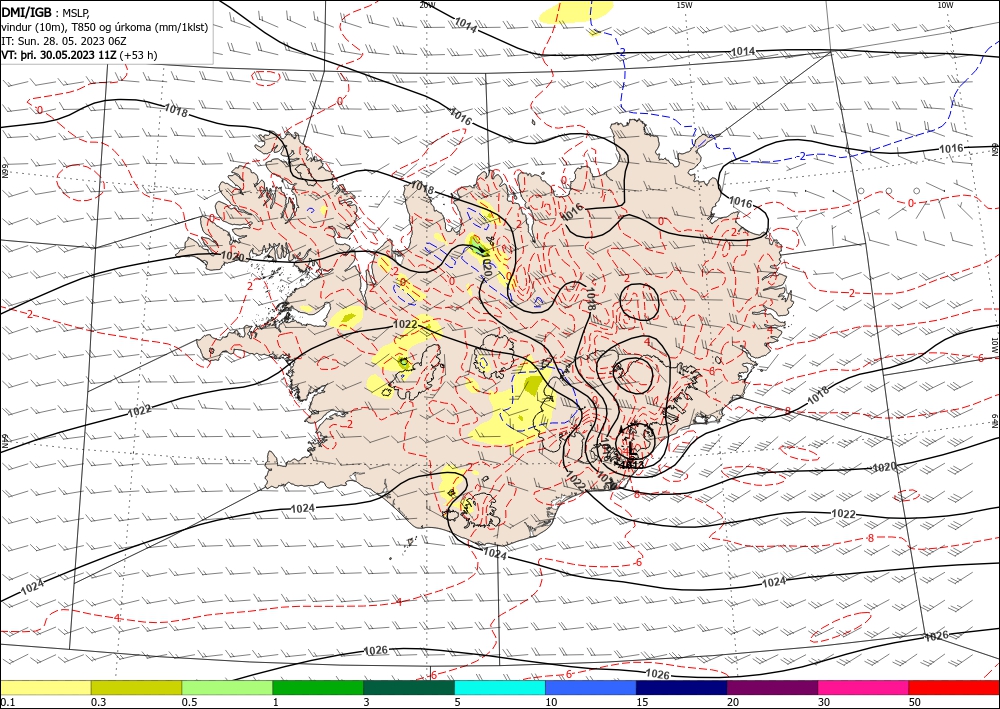Viewport: 1000px width, 709px height.
Task: Select the dark green 3–5 legend swatch
Action: point(409,687)
